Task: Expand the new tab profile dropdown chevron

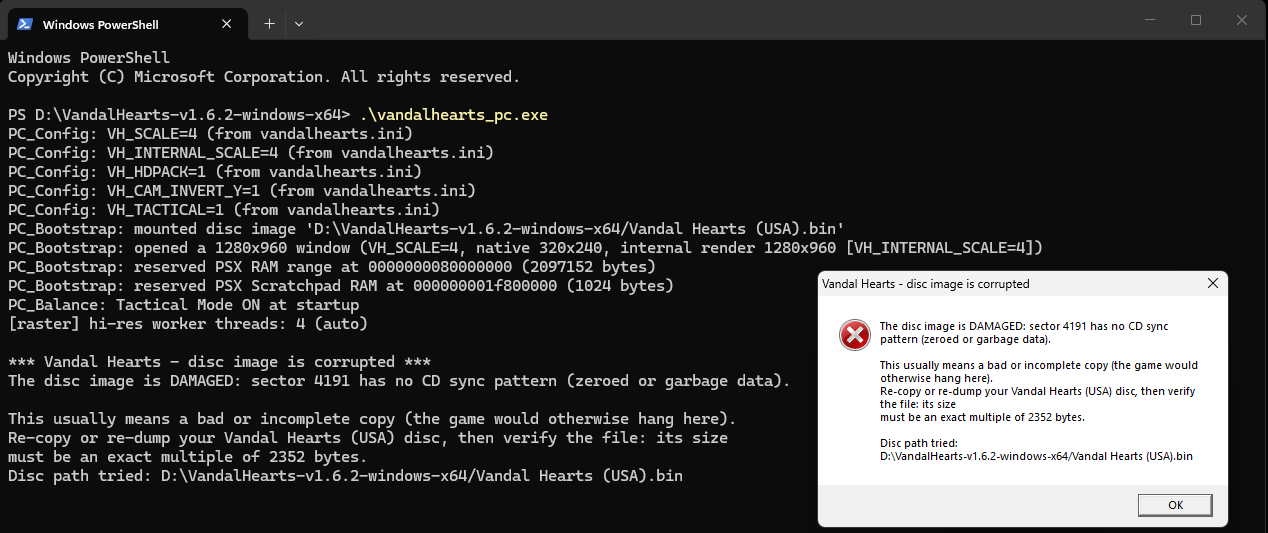Action: tap(299, 23)
